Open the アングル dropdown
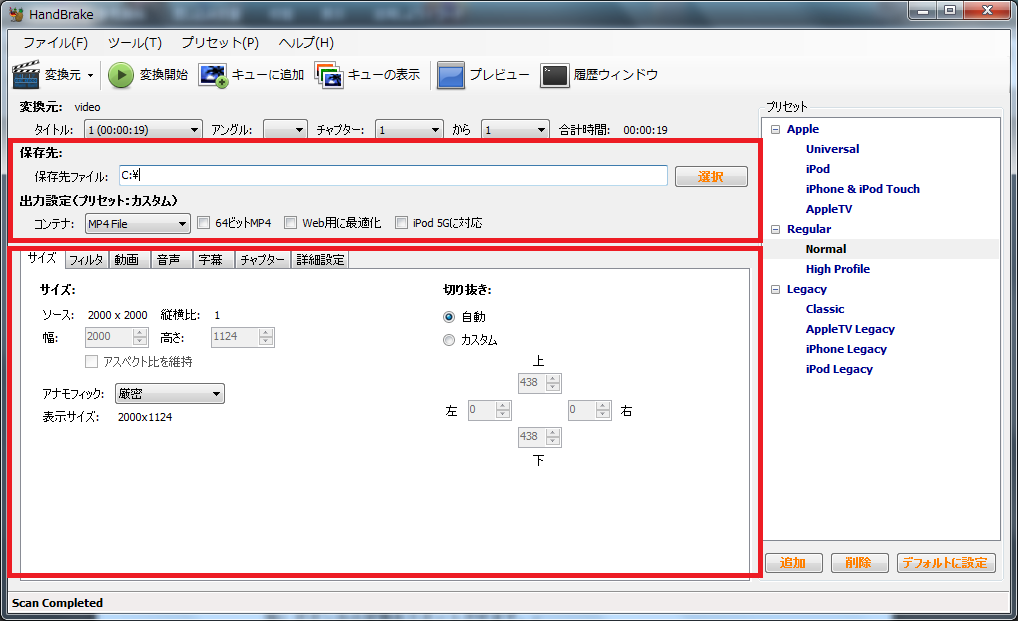The width and height of the screenshot is (1018, 621). point(285,130)
